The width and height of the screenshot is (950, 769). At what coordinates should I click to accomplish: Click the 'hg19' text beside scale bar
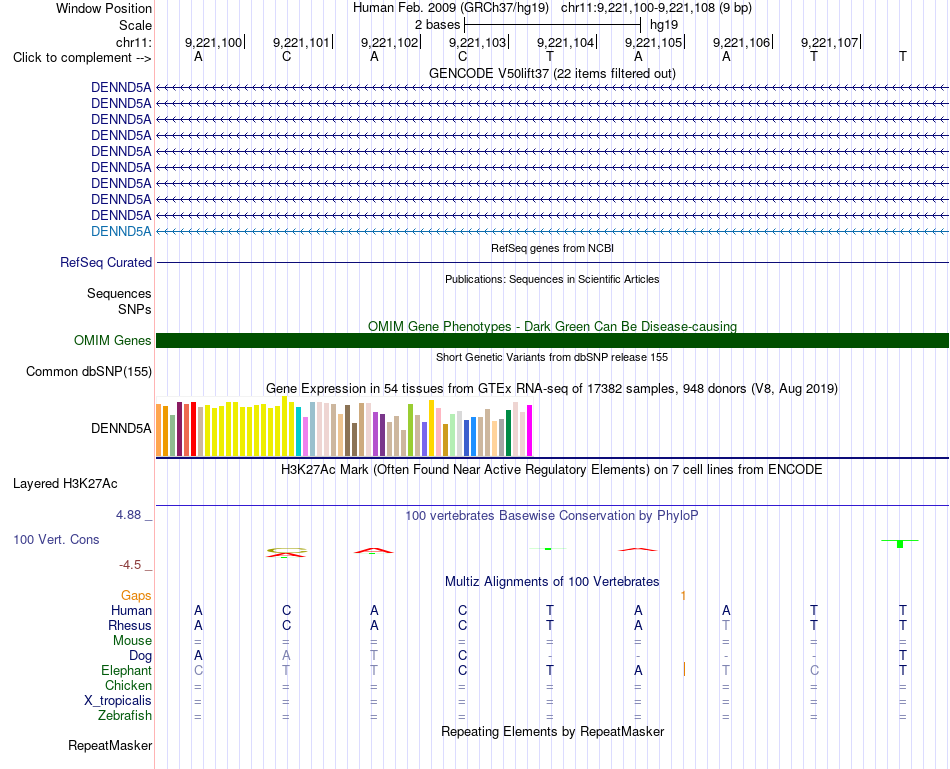664,25
